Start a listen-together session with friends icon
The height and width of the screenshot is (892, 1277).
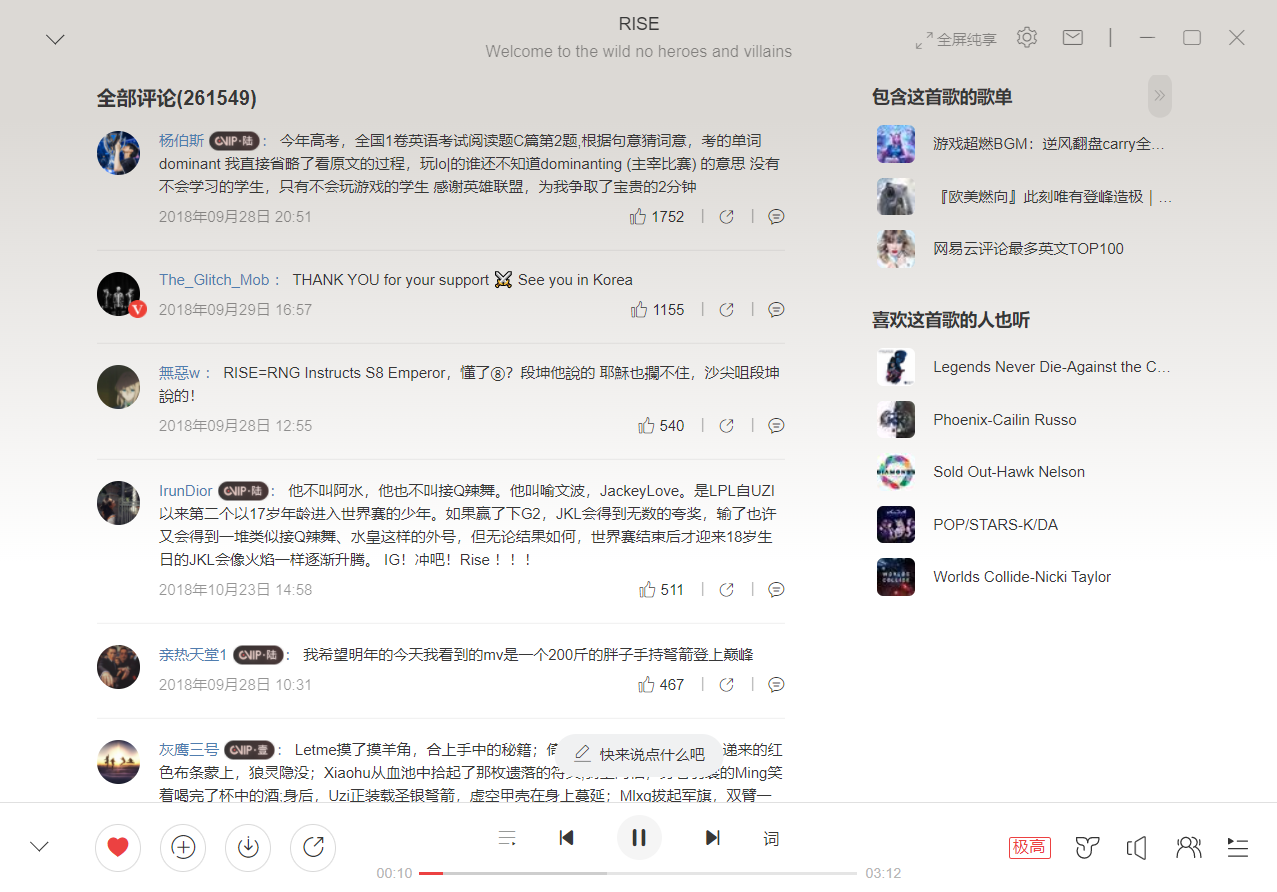[1188, 847]
